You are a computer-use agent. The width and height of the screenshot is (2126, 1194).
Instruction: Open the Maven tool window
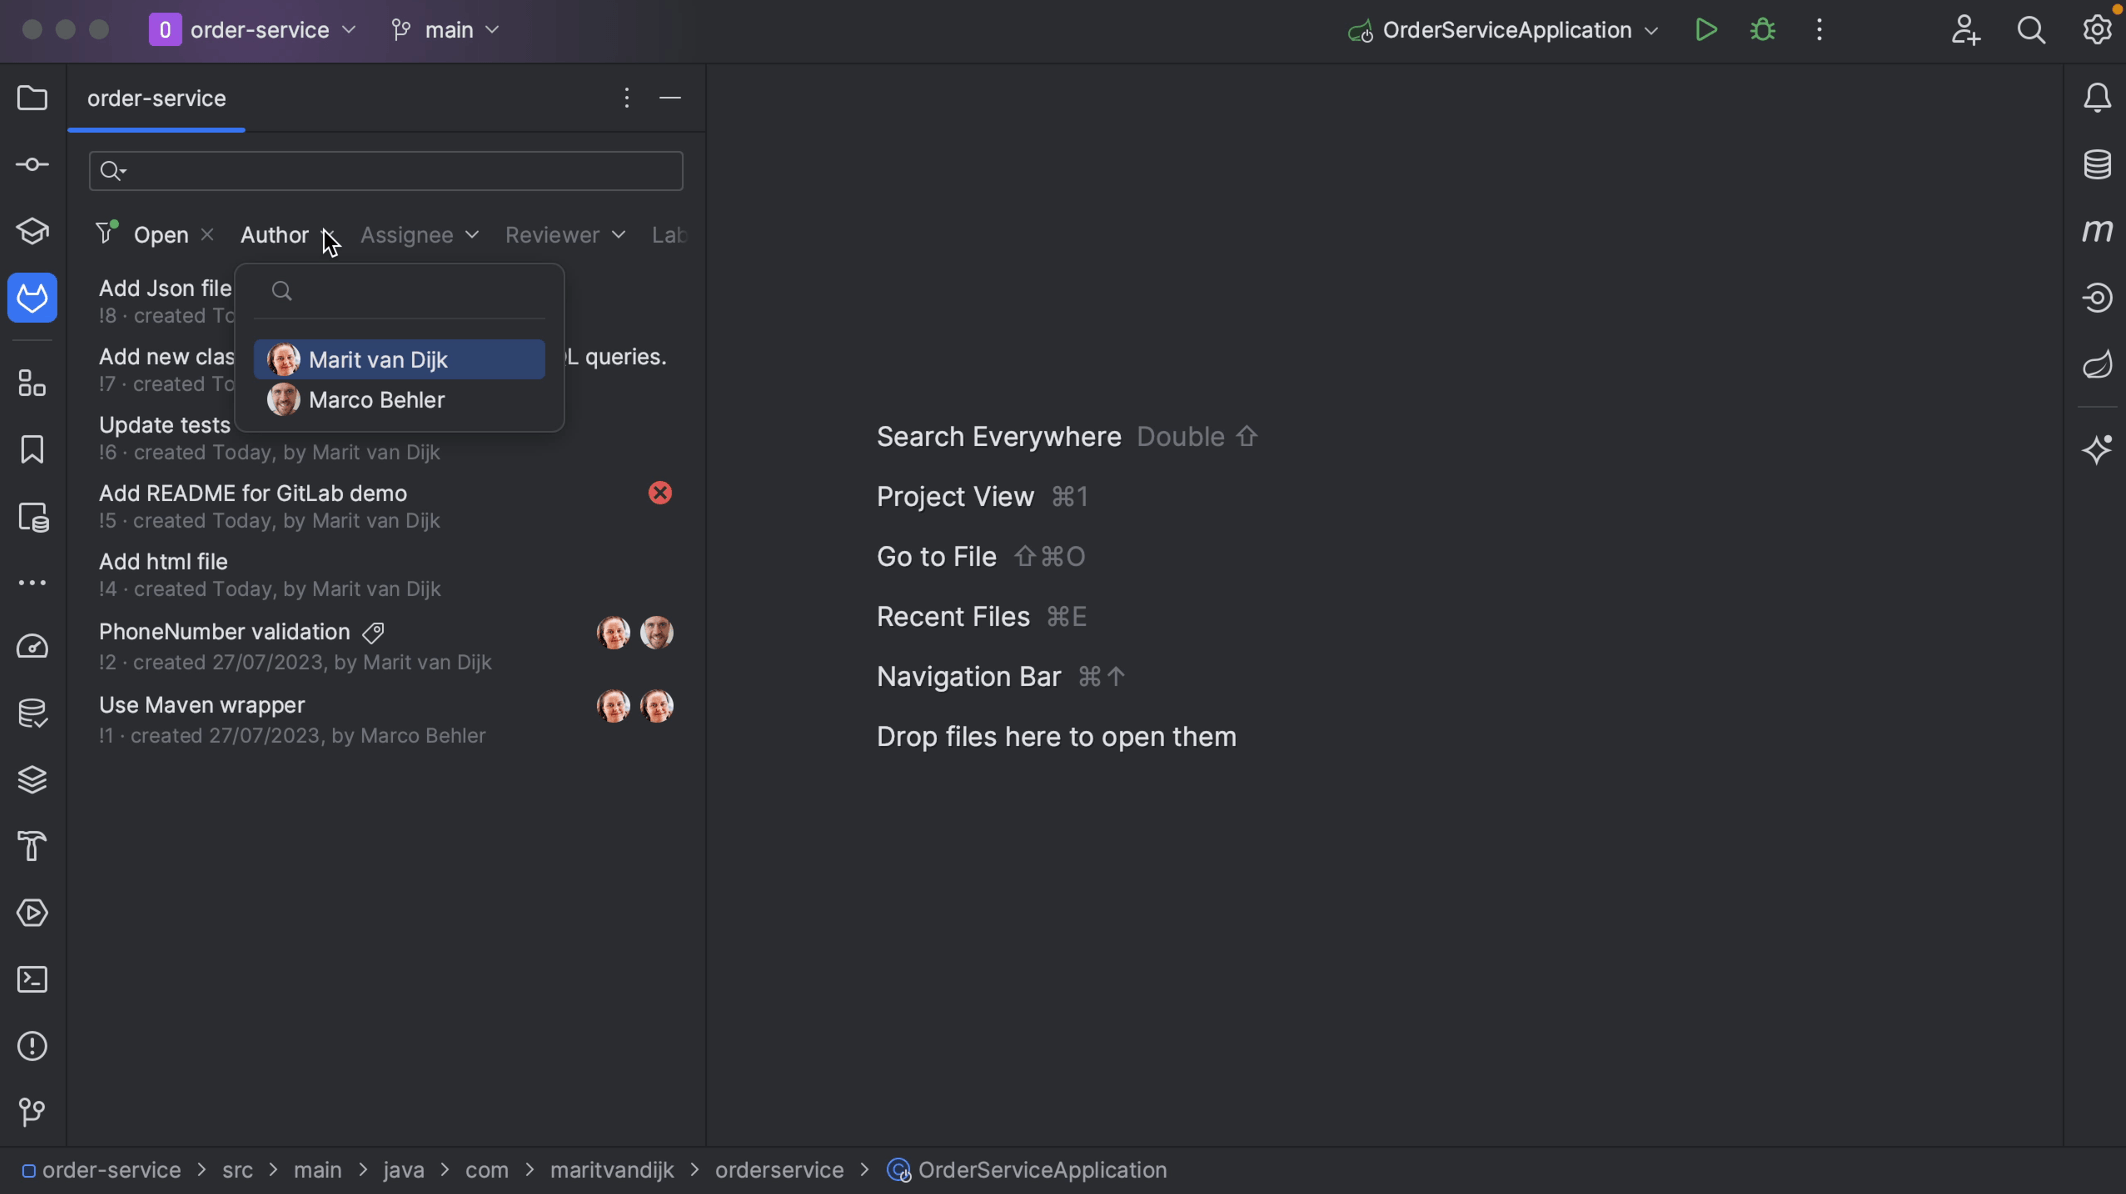coord(2097,231)
